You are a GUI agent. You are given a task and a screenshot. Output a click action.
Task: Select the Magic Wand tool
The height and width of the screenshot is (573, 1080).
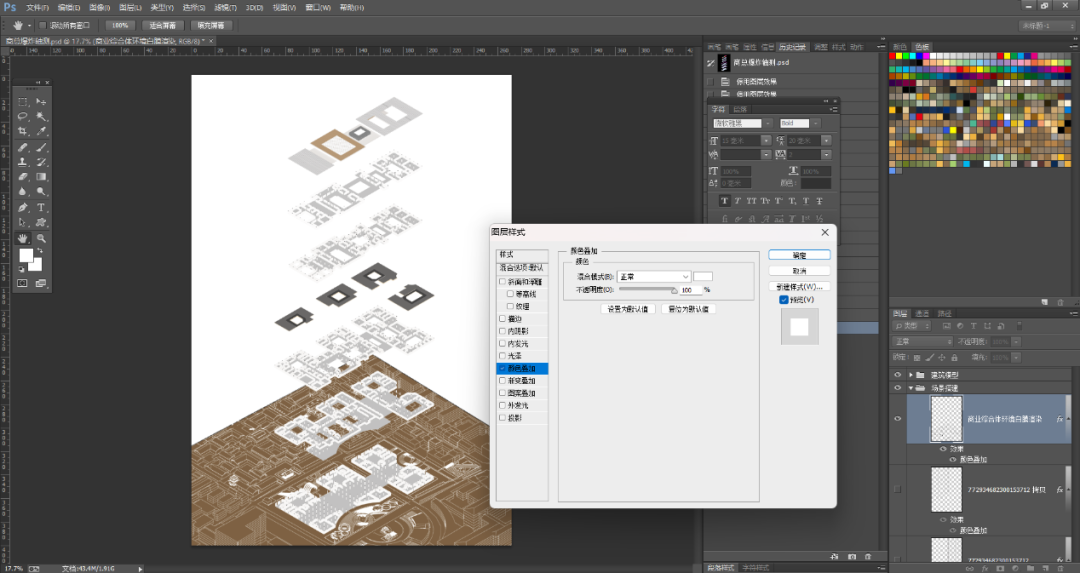click(x=41, y=116)
